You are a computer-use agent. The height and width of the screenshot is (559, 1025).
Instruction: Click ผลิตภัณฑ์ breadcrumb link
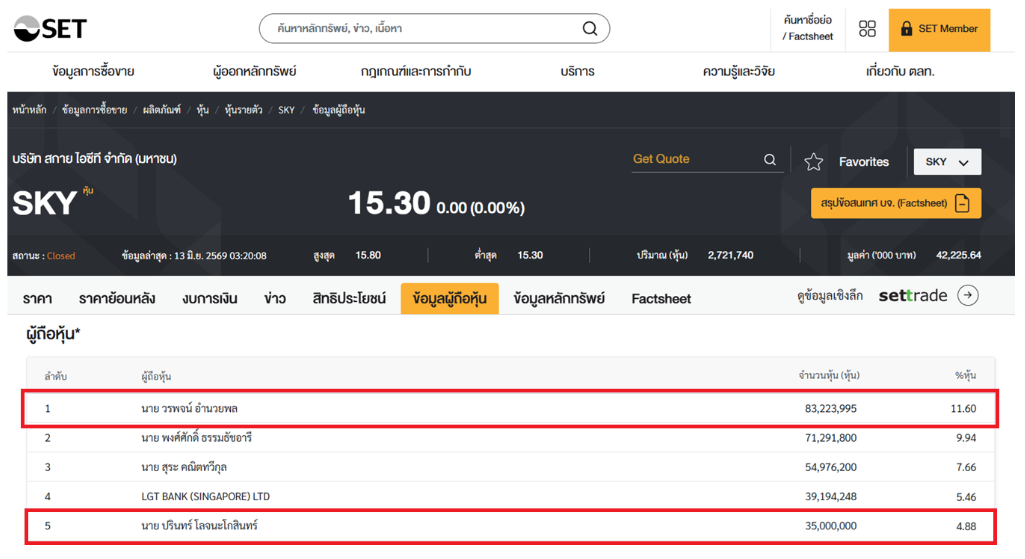pyautogui.click(x=161, y=110)
